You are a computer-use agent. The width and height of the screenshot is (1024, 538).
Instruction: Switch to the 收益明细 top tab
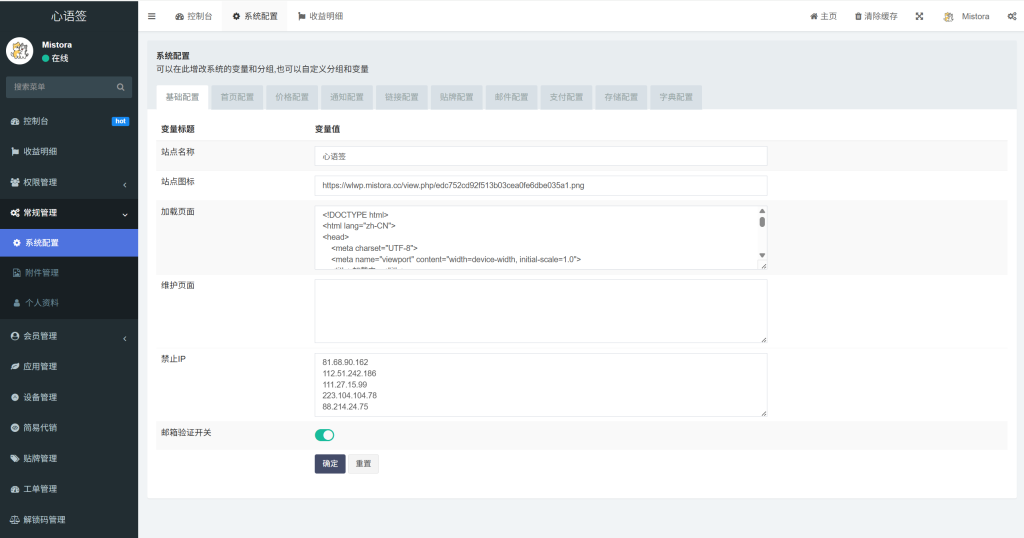(320, 16)
